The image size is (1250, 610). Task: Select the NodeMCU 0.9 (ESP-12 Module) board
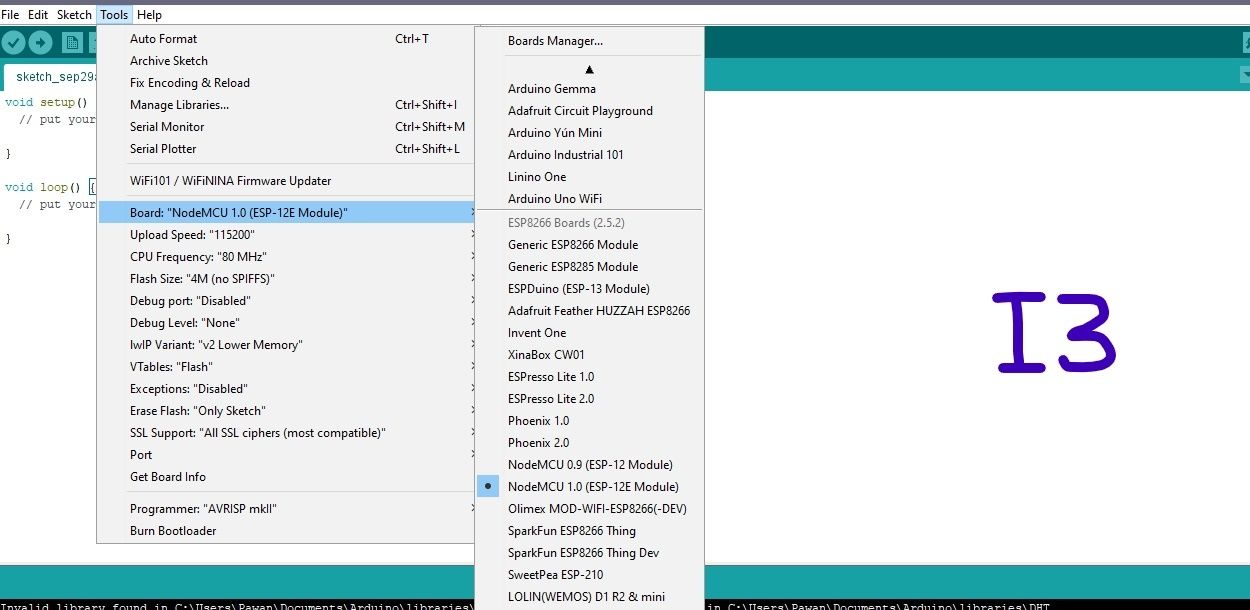[x=589, y=464]
